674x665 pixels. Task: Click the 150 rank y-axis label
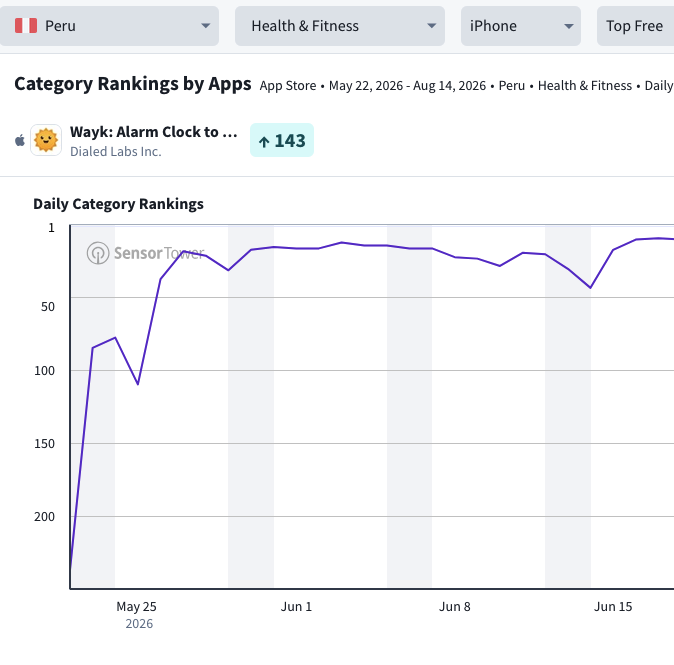[x=44, y=444]
